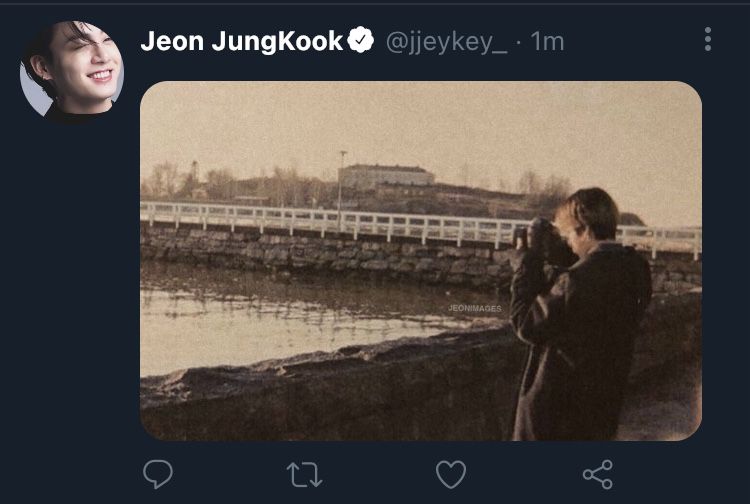Open the tweet via the 1m timestamp
This screenshot has width=750, height=504.
548,41
